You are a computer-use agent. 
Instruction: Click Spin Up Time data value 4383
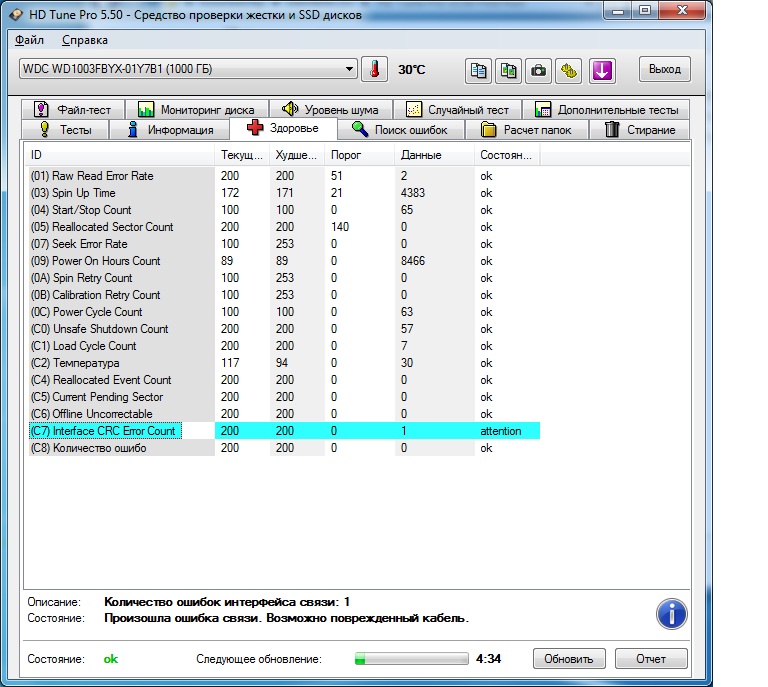(412, 193)
